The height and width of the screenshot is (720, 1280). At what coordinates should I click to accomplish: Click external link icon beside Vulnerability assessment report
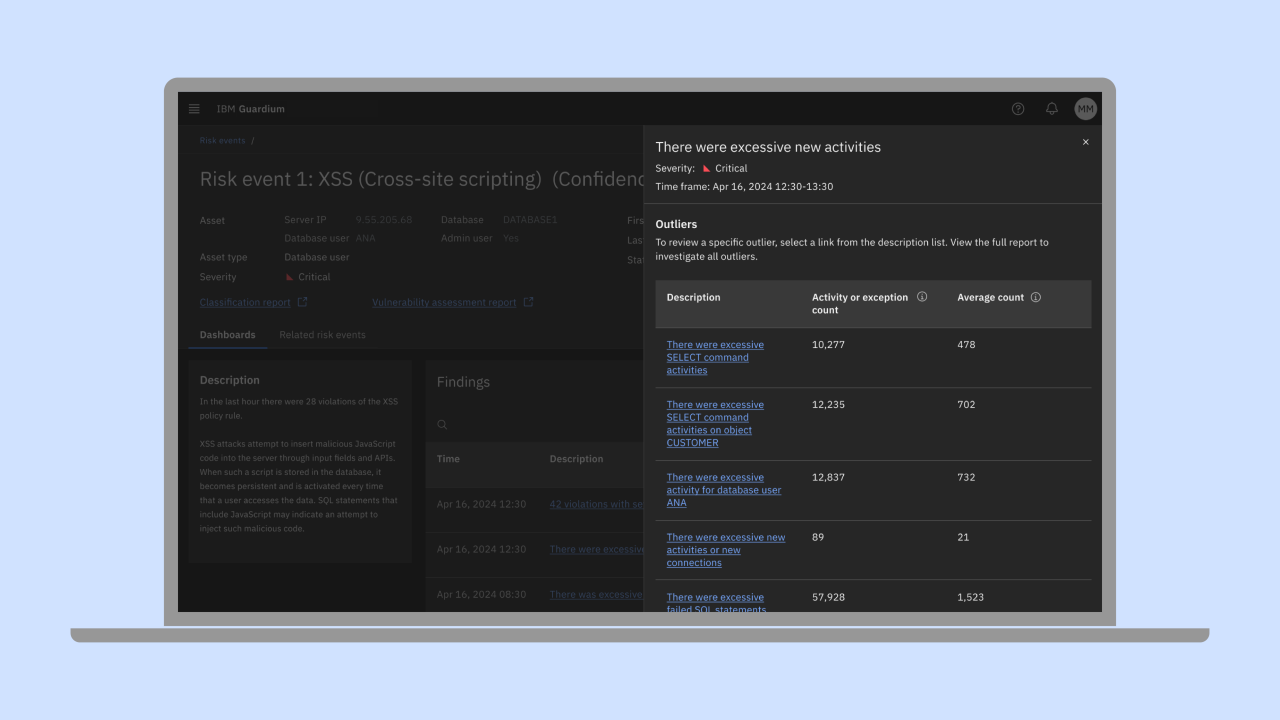tap(529, 302)
